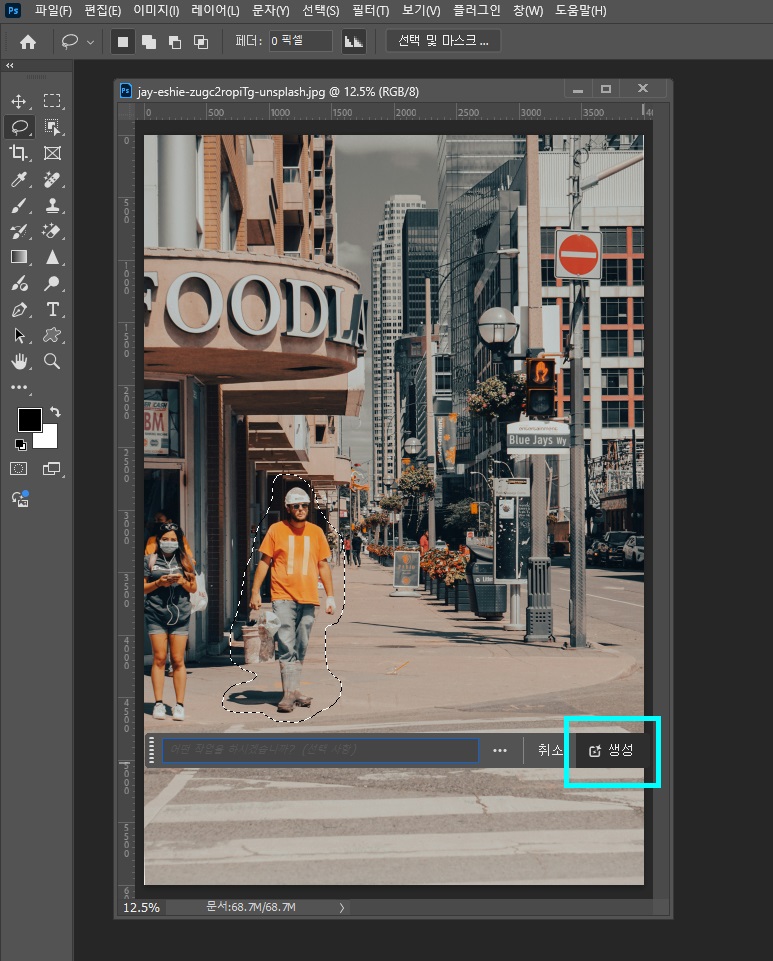Select the Hand tool

[x=19, y=362]
